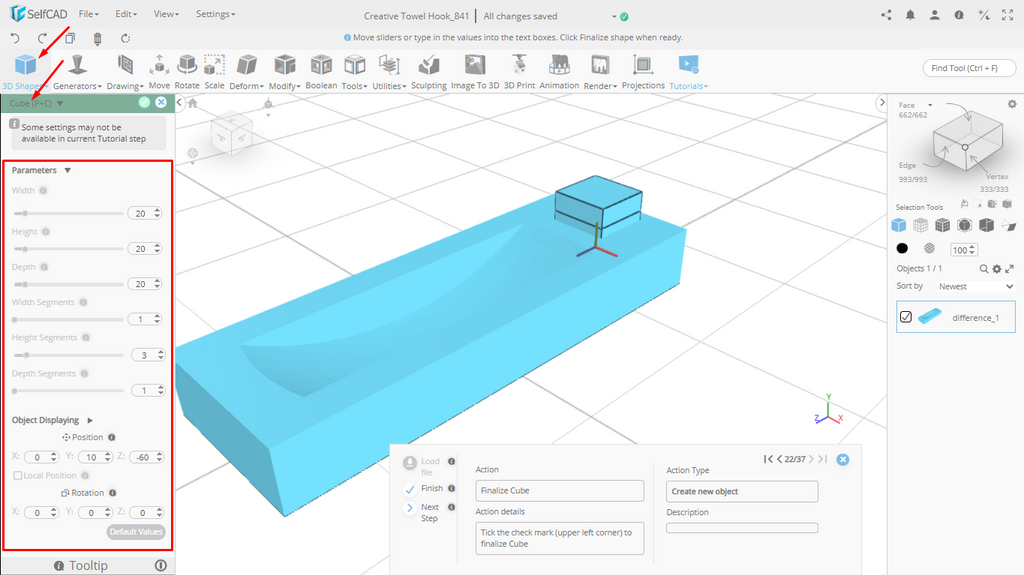Open the user account icon

click(935, 15)
